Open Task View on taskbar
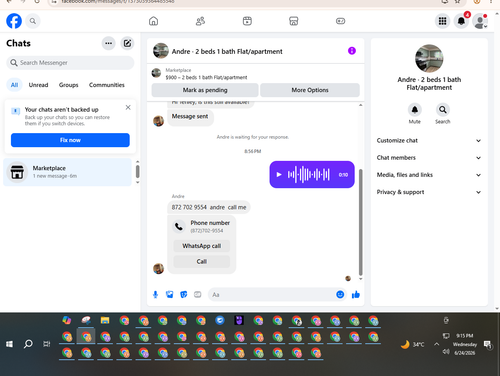This screenshot has width=500, height=376. point(47,344)
